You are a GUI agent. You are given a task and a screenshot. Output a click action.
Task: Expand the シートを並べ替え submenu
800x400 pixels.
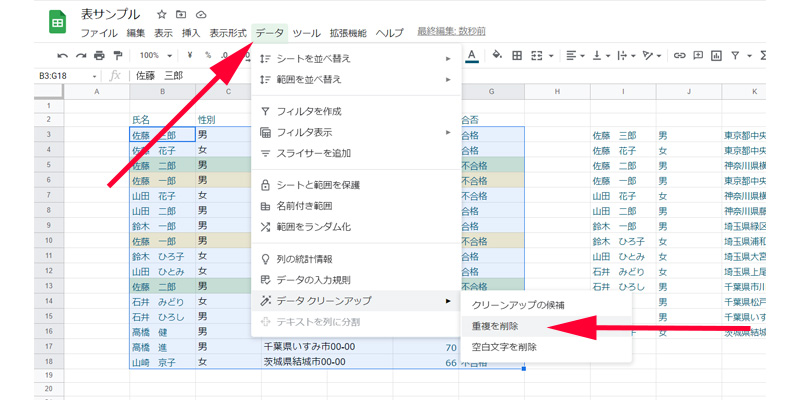tap(356, 59)
